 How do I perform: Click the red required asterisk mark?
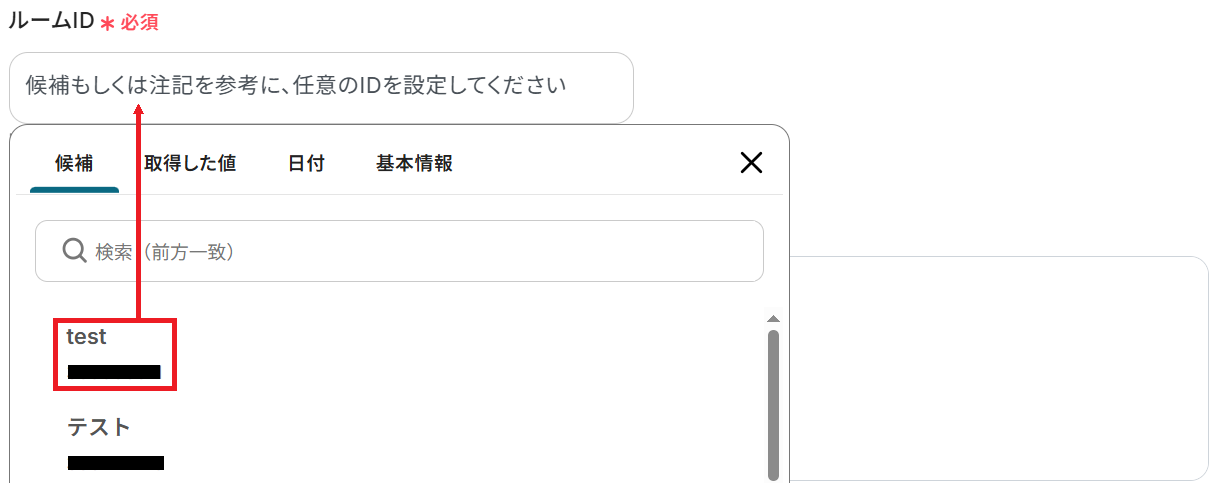pyautogui.click(x=107, y=22)
